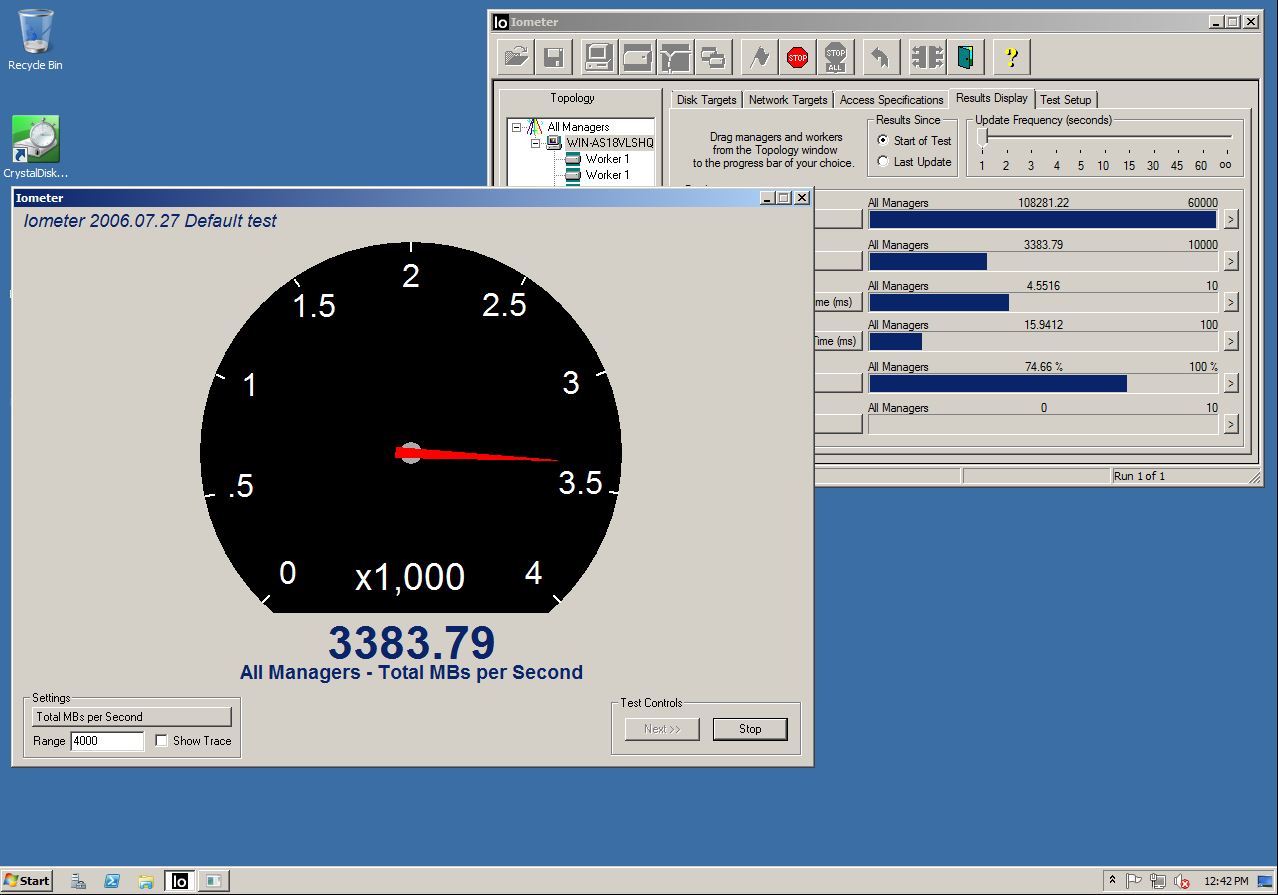Select the All Managers icon in Topology tree
1278x895 pixels.
tap(536, 127)
